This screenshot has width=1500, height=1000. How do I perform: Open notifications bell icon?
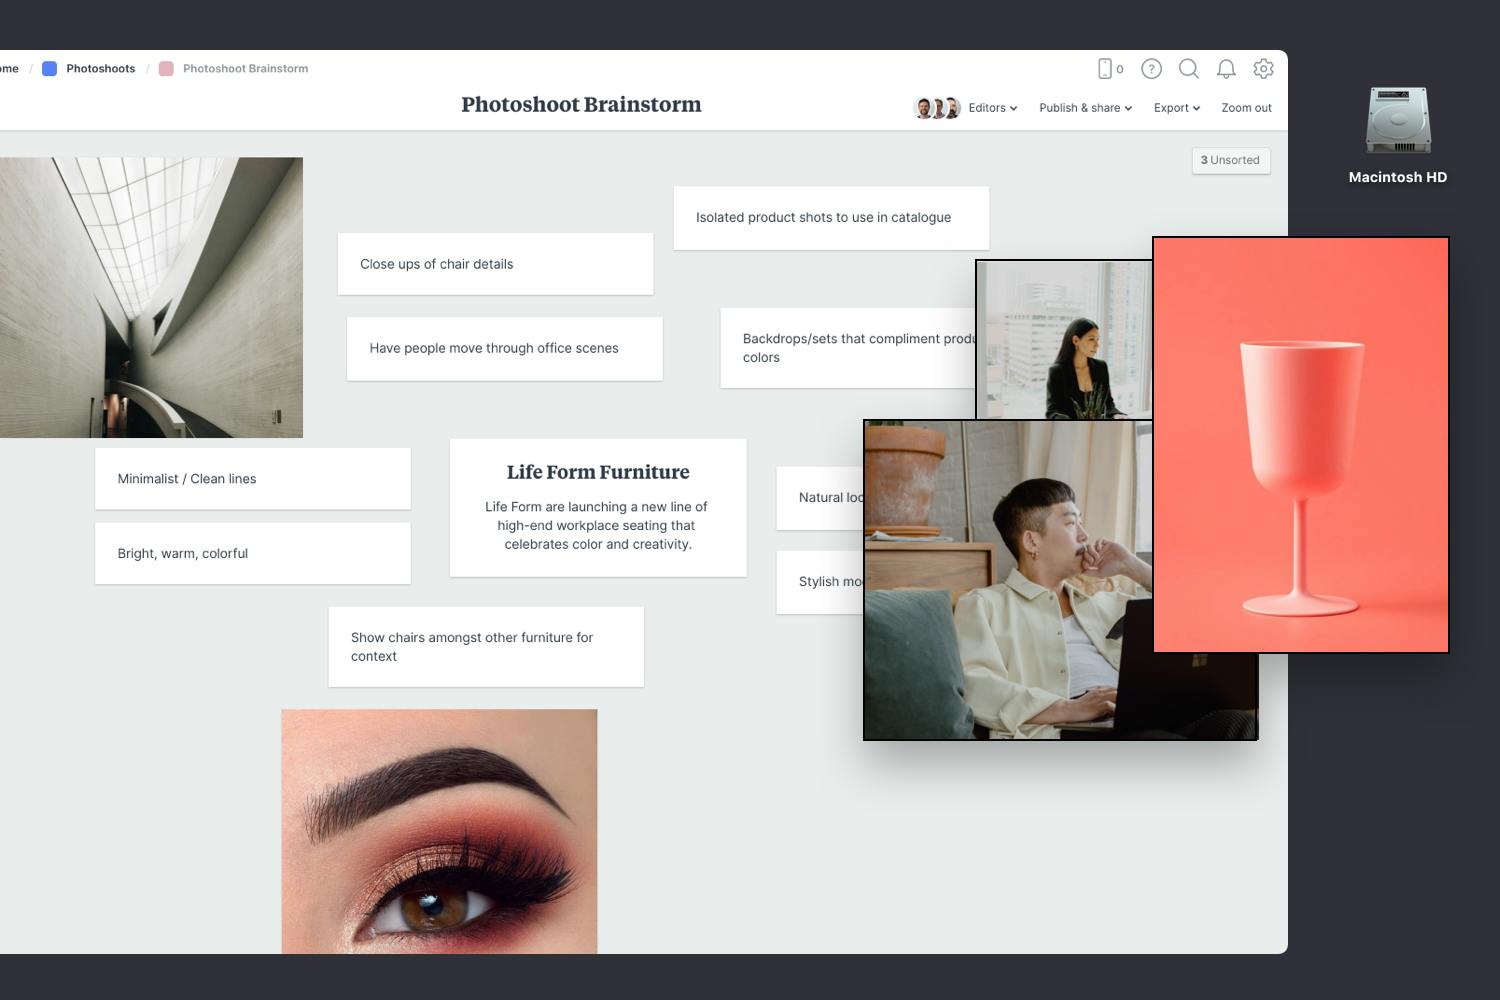pos(1226,69)
